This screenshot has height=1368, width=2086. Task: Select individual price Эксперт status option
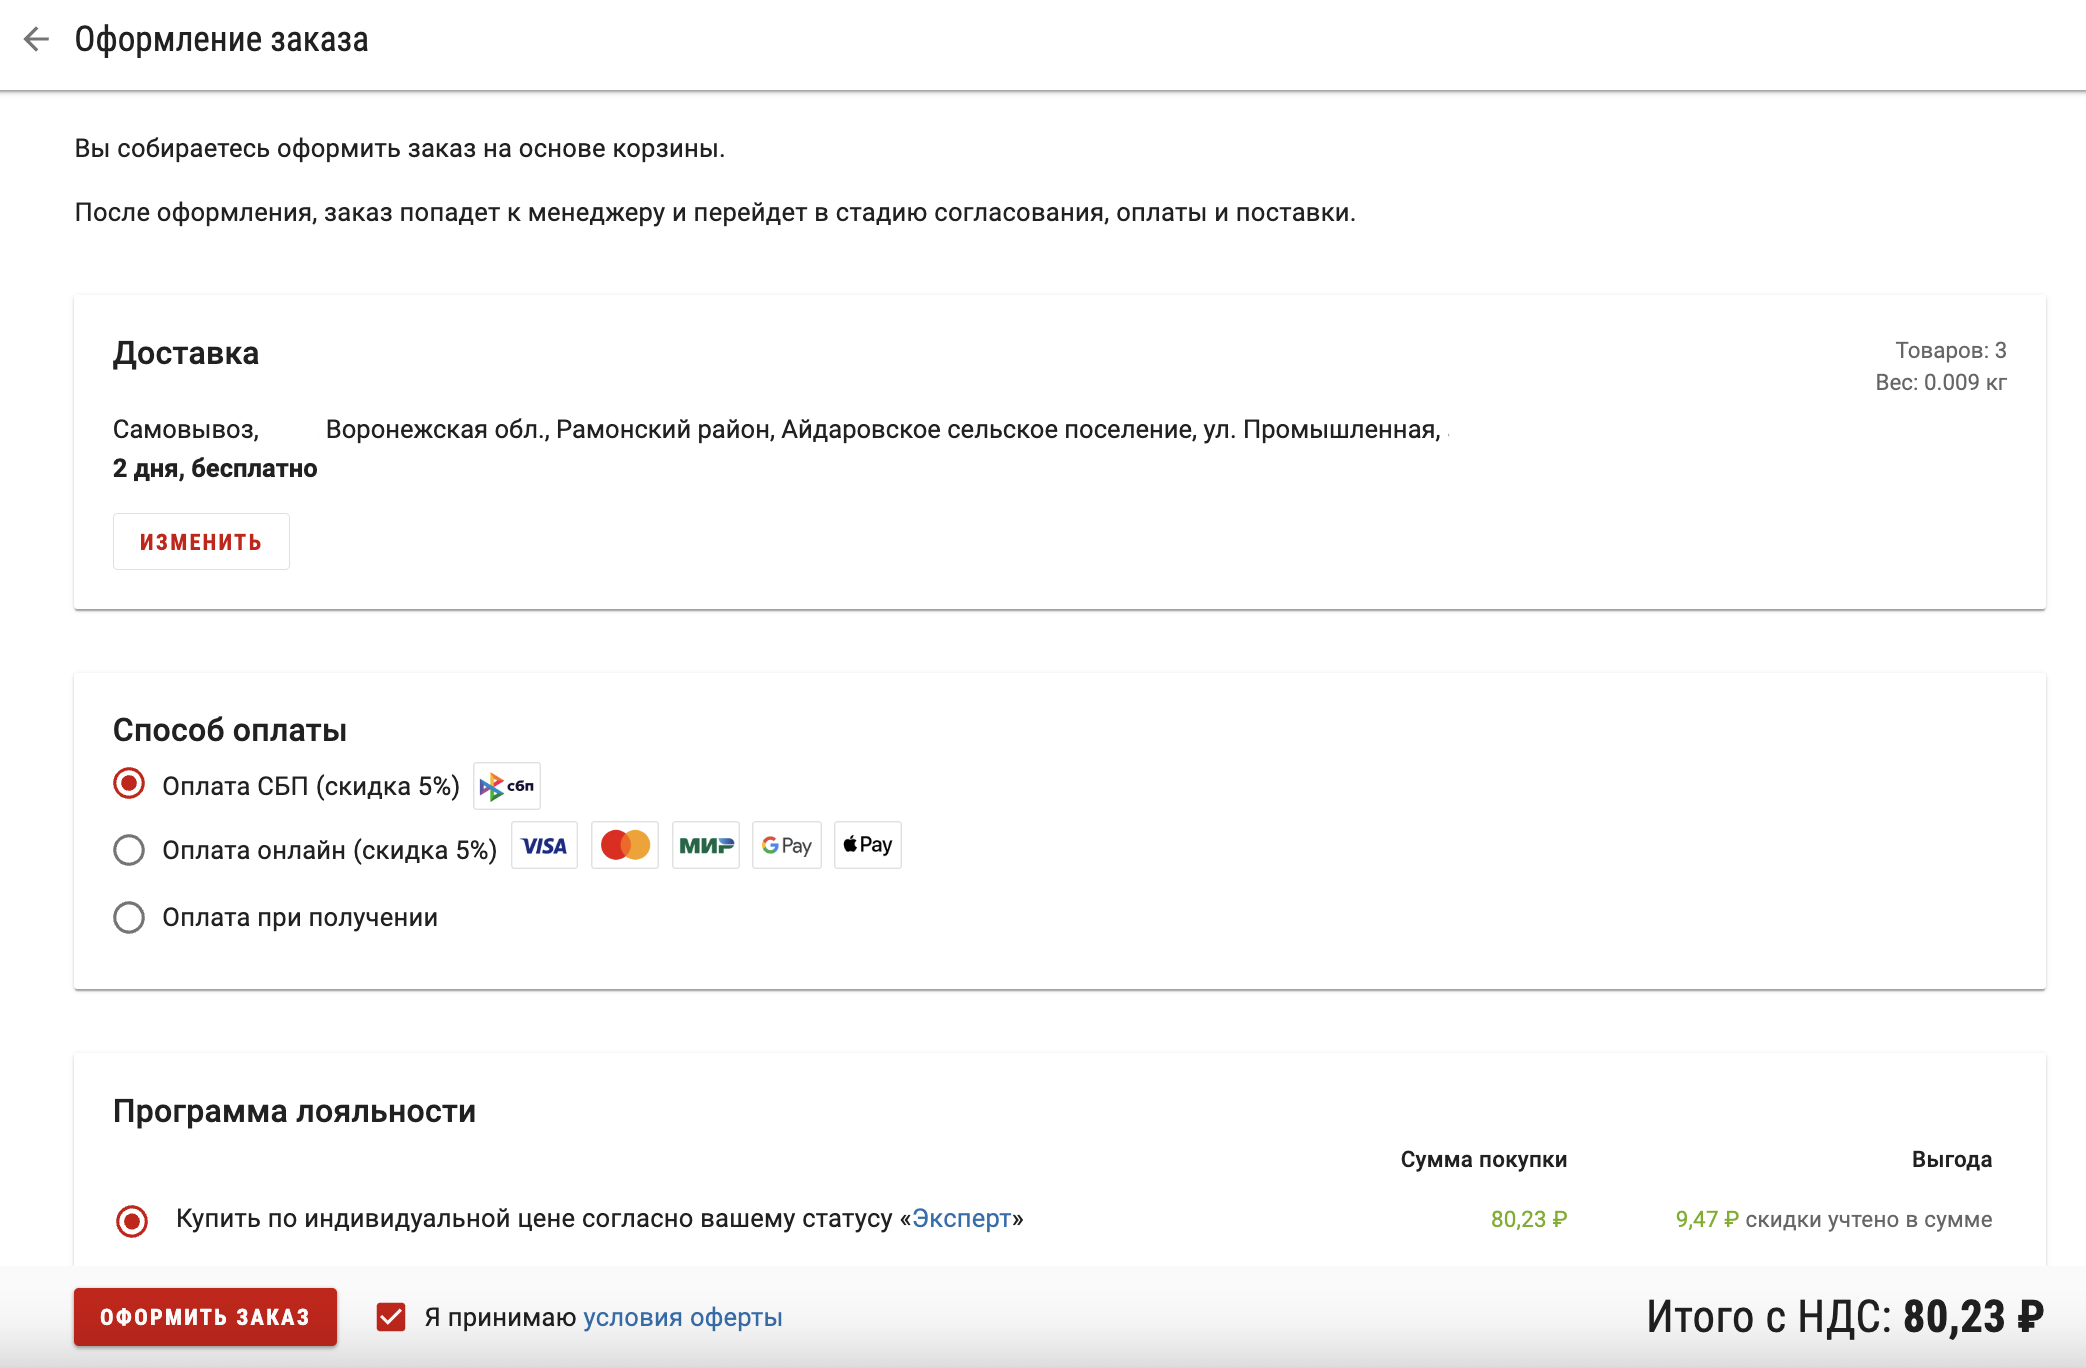[x=132, y=1221]
